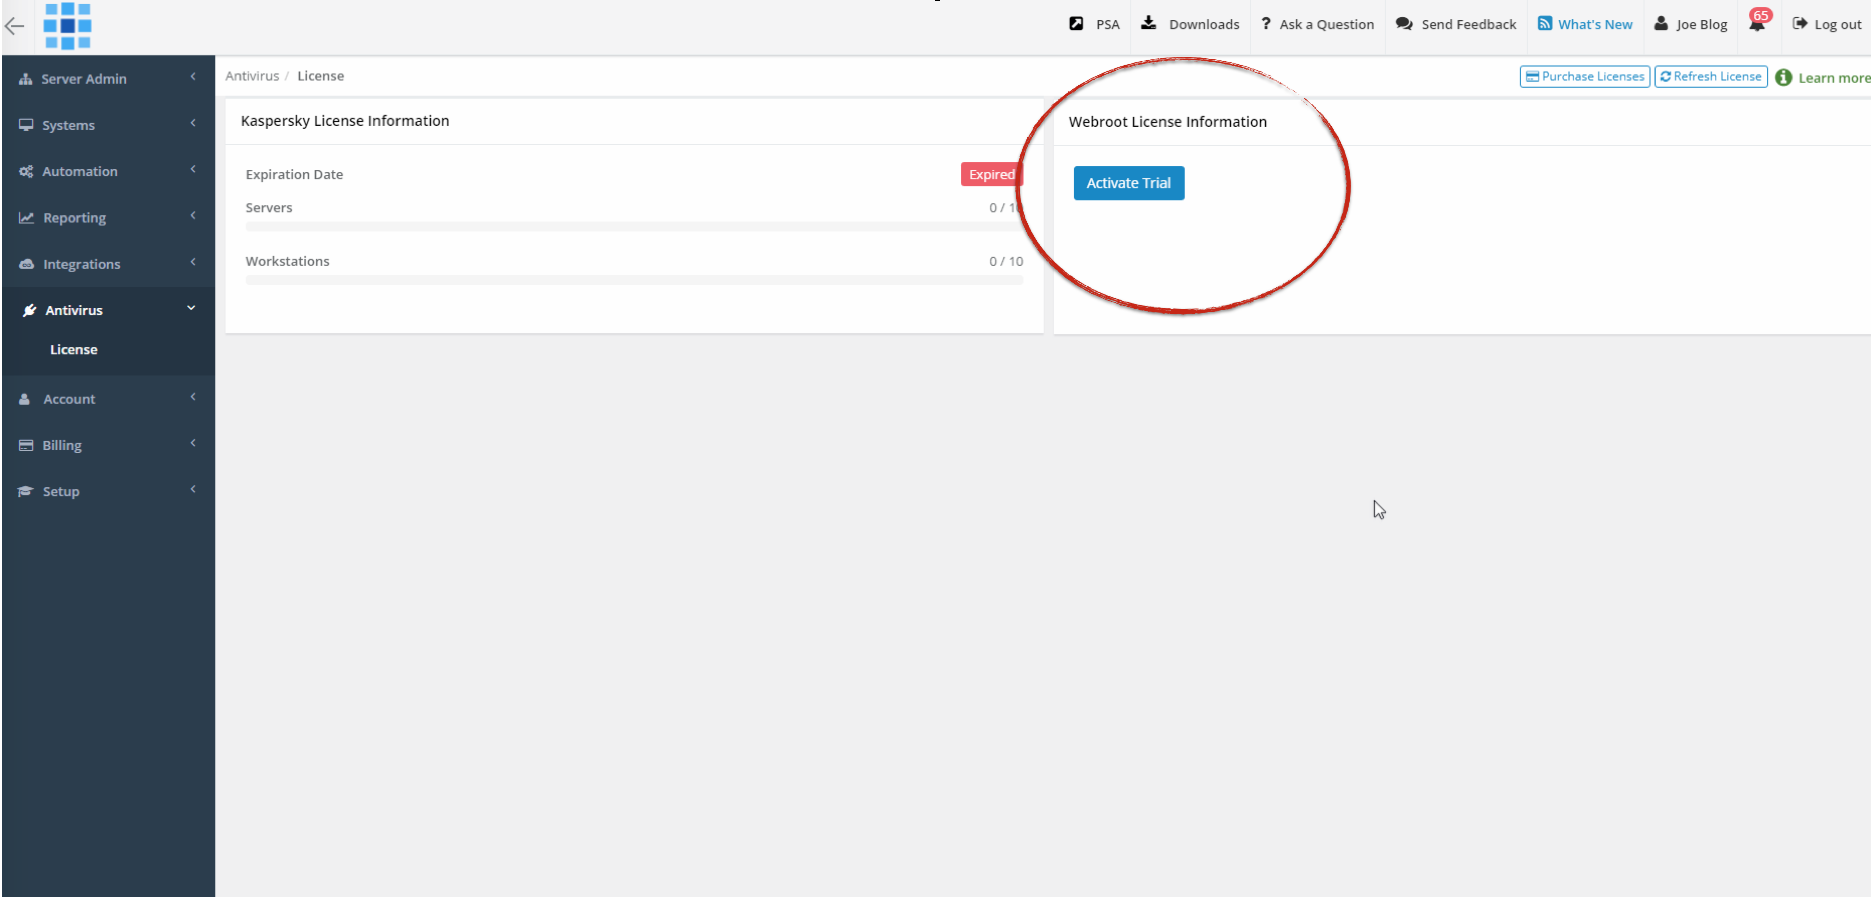This screenshot has height=897, width=1871.
Task: Click the Setup graduation cap icon
Action: click(x=26, y=491)
